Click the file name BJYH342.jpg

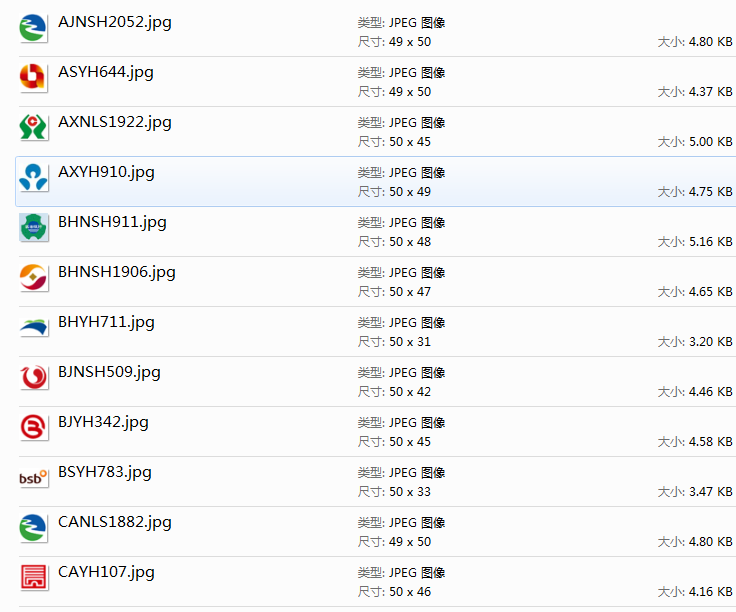103,422
